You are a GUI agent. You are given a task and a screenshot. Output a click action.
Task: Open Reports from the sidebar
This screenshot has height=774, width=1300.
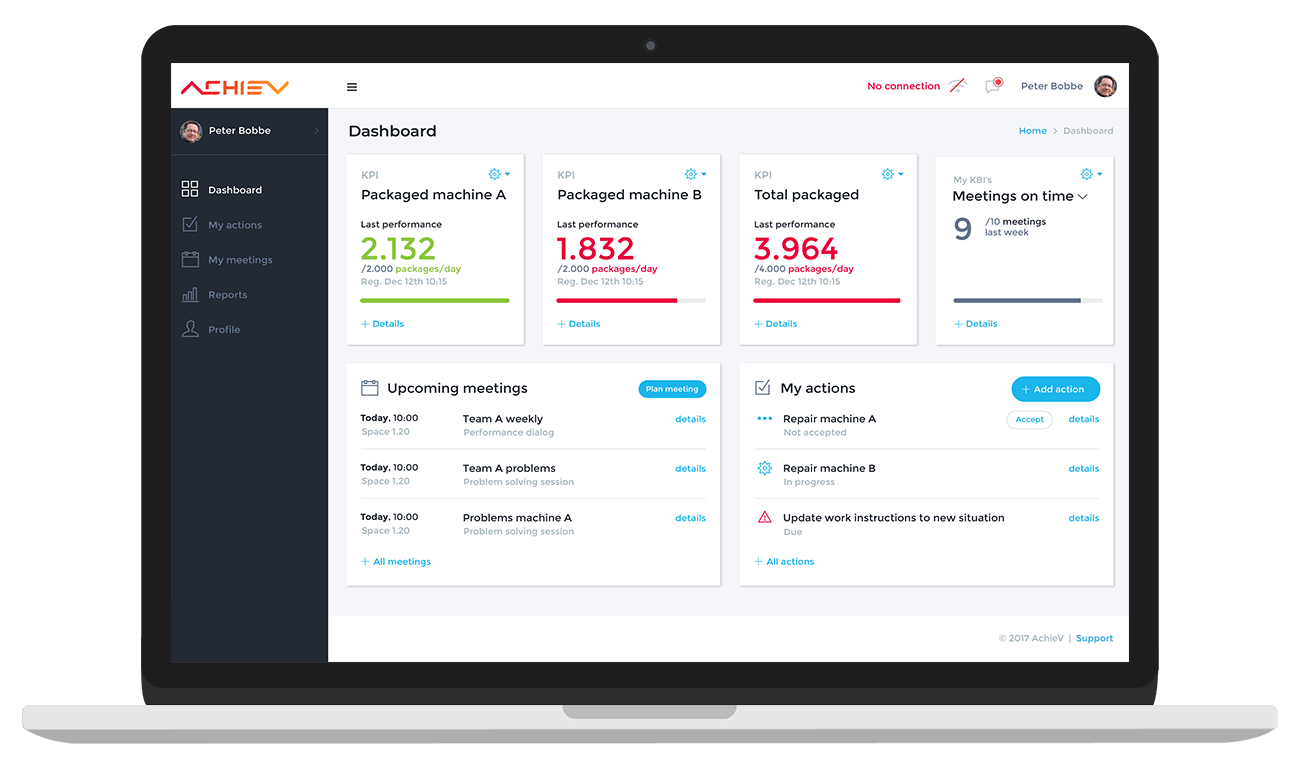click(227, 295)
